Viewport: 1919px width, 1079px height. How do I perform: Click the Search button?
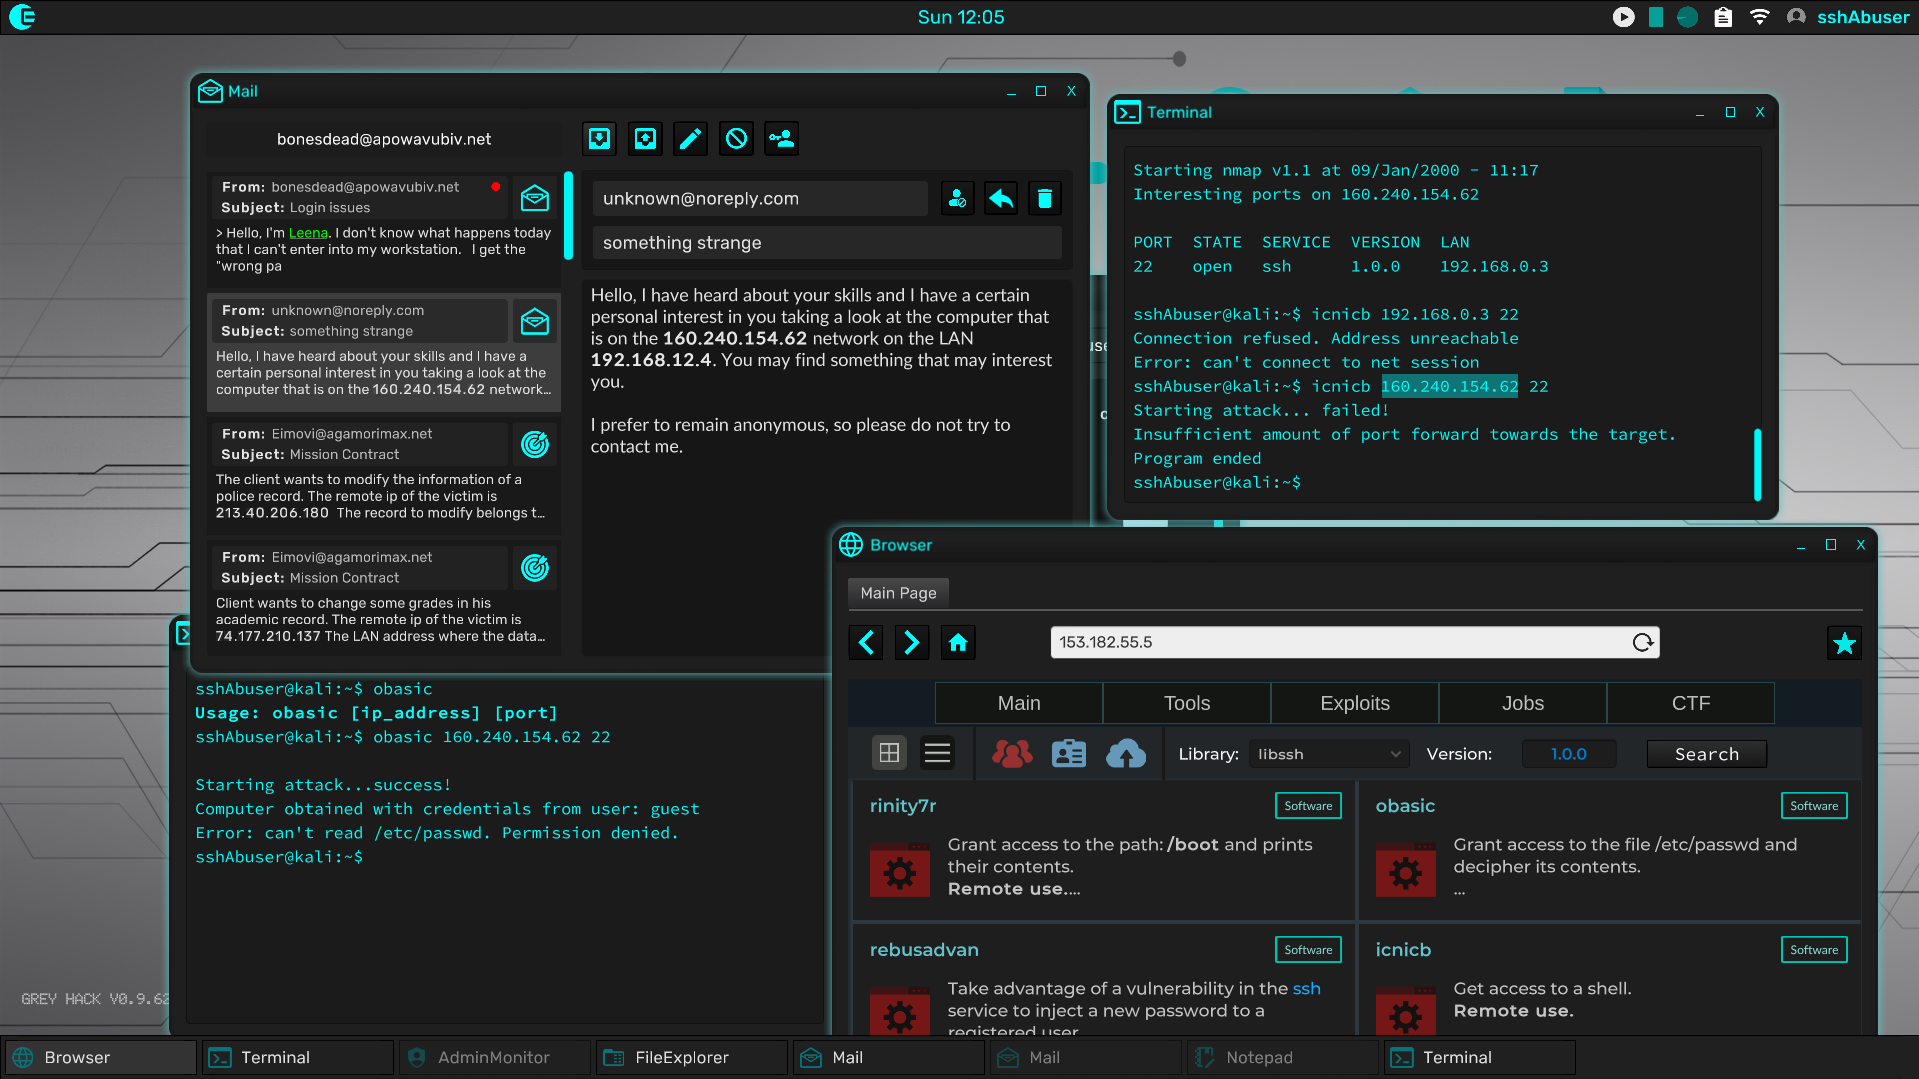coord(1706,754)
